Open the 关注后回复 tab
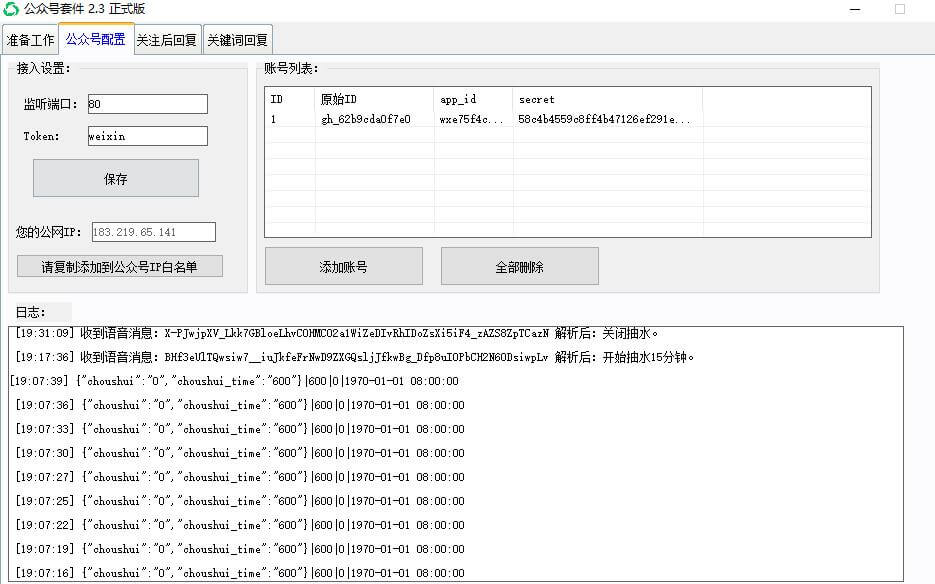This screenshot has width=935, height=584. tap(167, 40)
